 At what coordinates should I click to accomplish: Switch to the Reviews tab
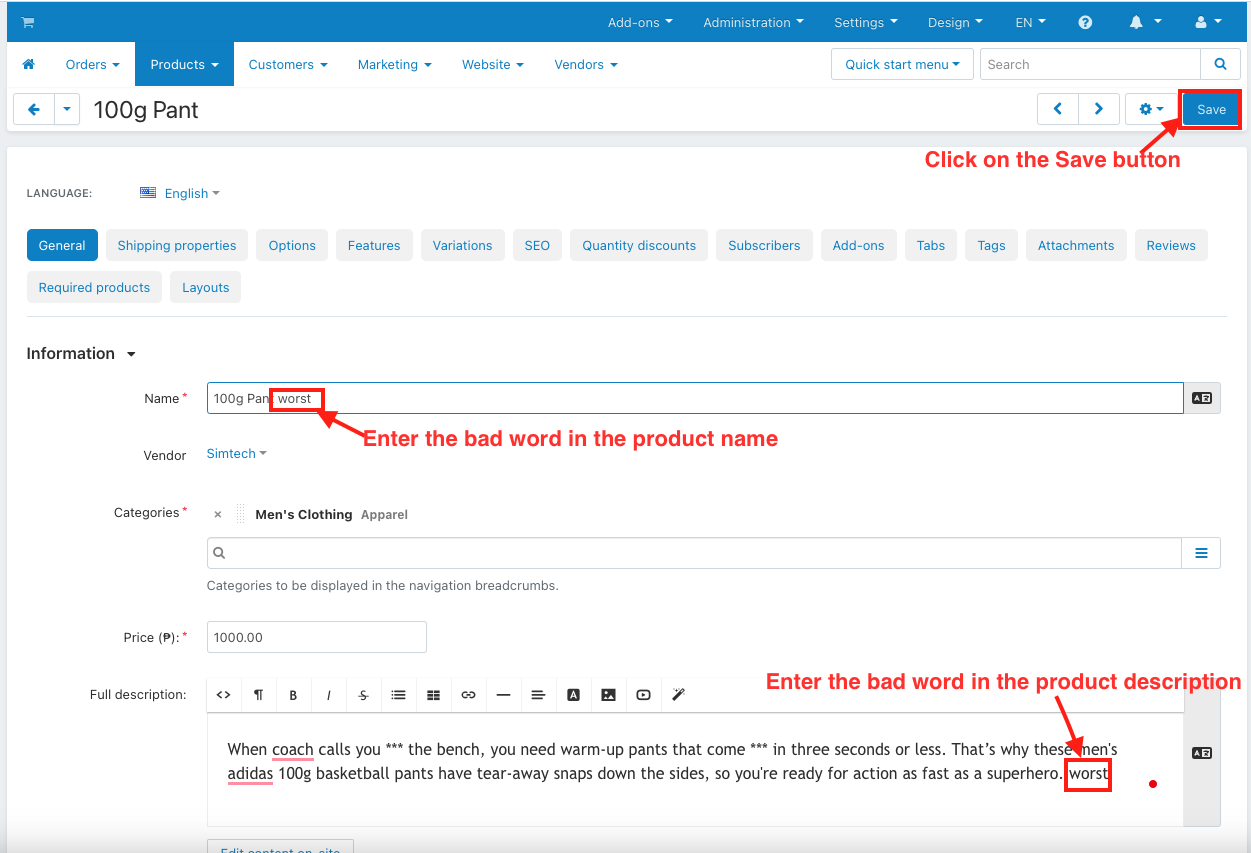click(1171, 245)
